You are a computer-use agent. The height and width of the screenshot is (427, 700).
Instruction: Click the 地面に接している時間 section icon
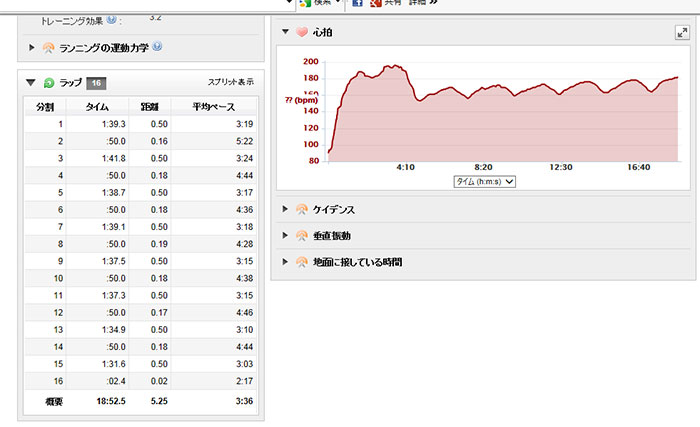301,262
